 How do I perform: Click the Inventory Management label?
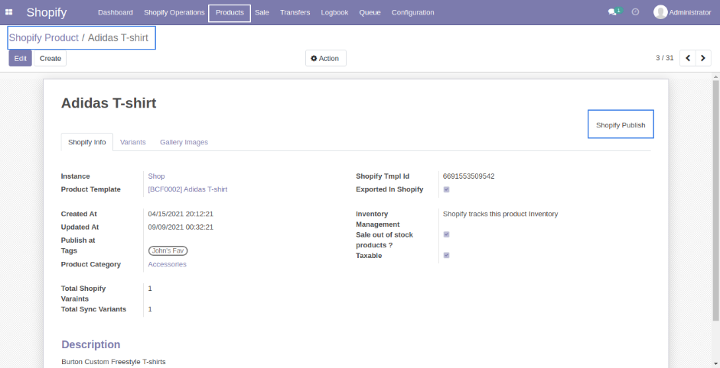[x=377, y=219]
